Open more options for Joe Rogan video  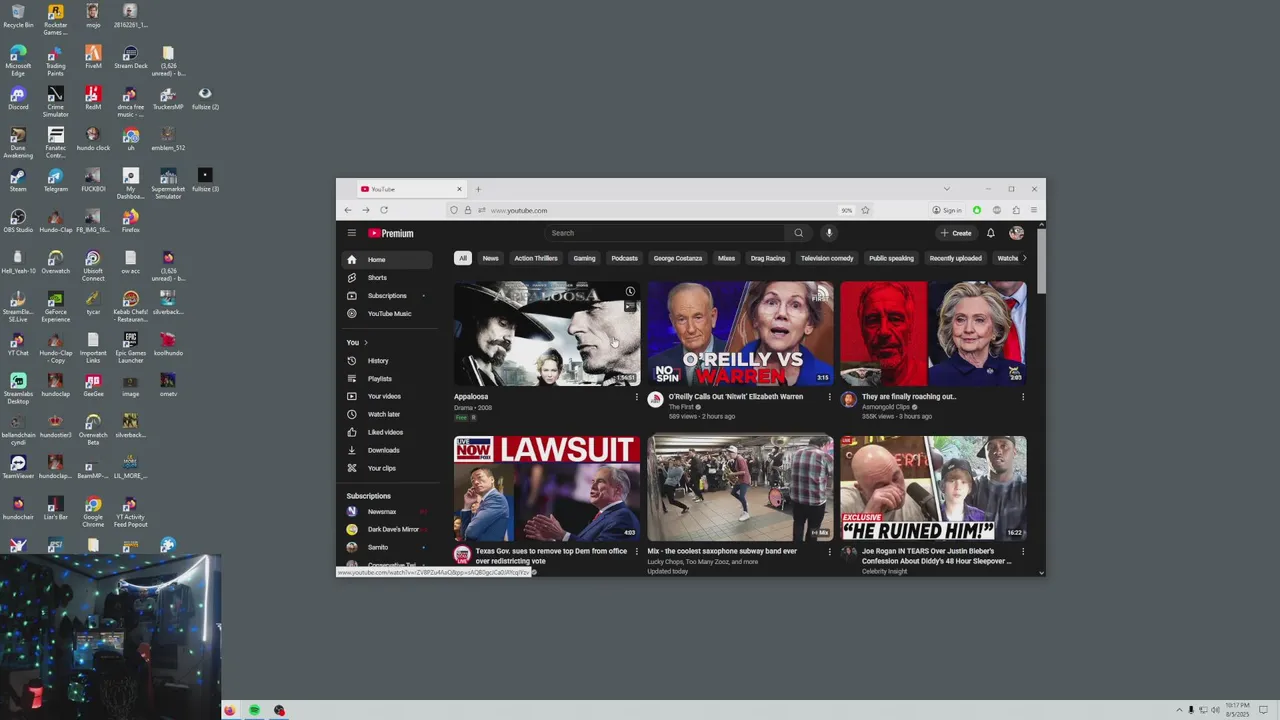point(1022,551)
